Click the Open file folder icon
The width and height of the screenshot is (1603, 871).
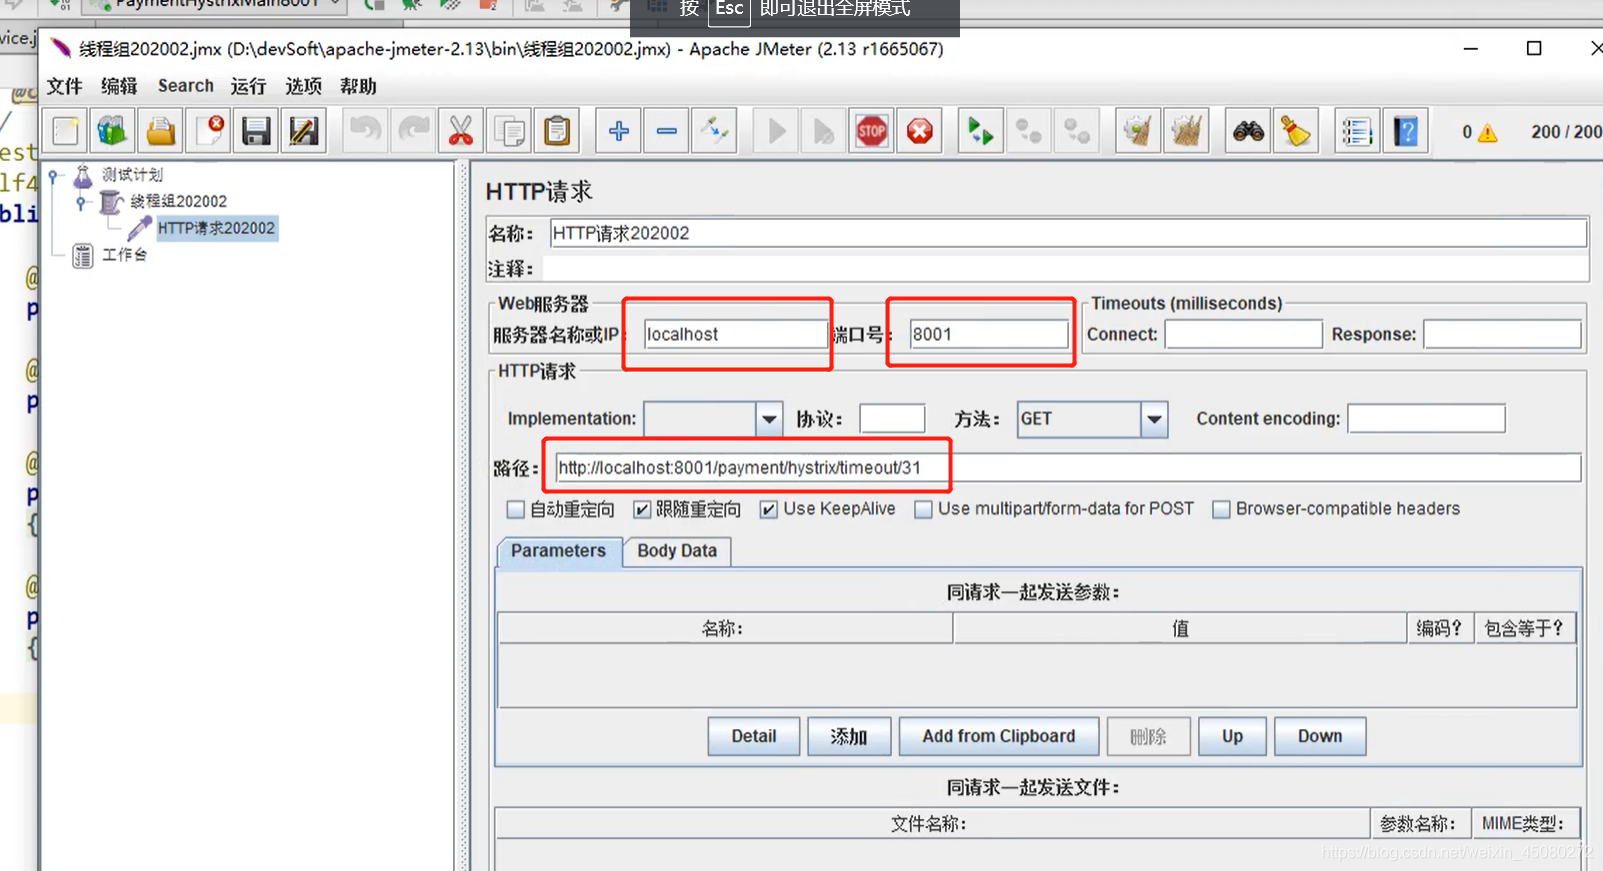tap(161, 131)
